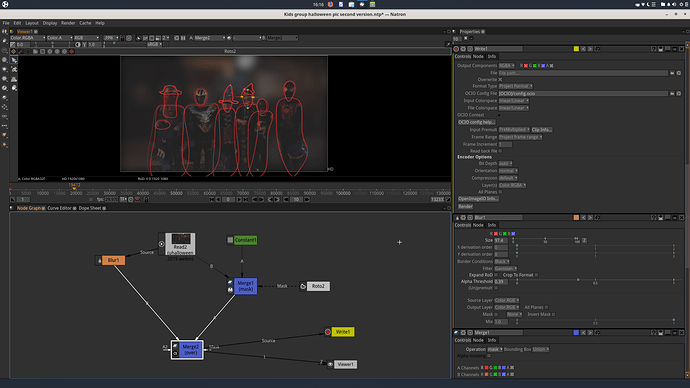Click the help icon on Blur1 panel
The width and height of the screenshot is (690, 388).
click(x=653, y=218)
